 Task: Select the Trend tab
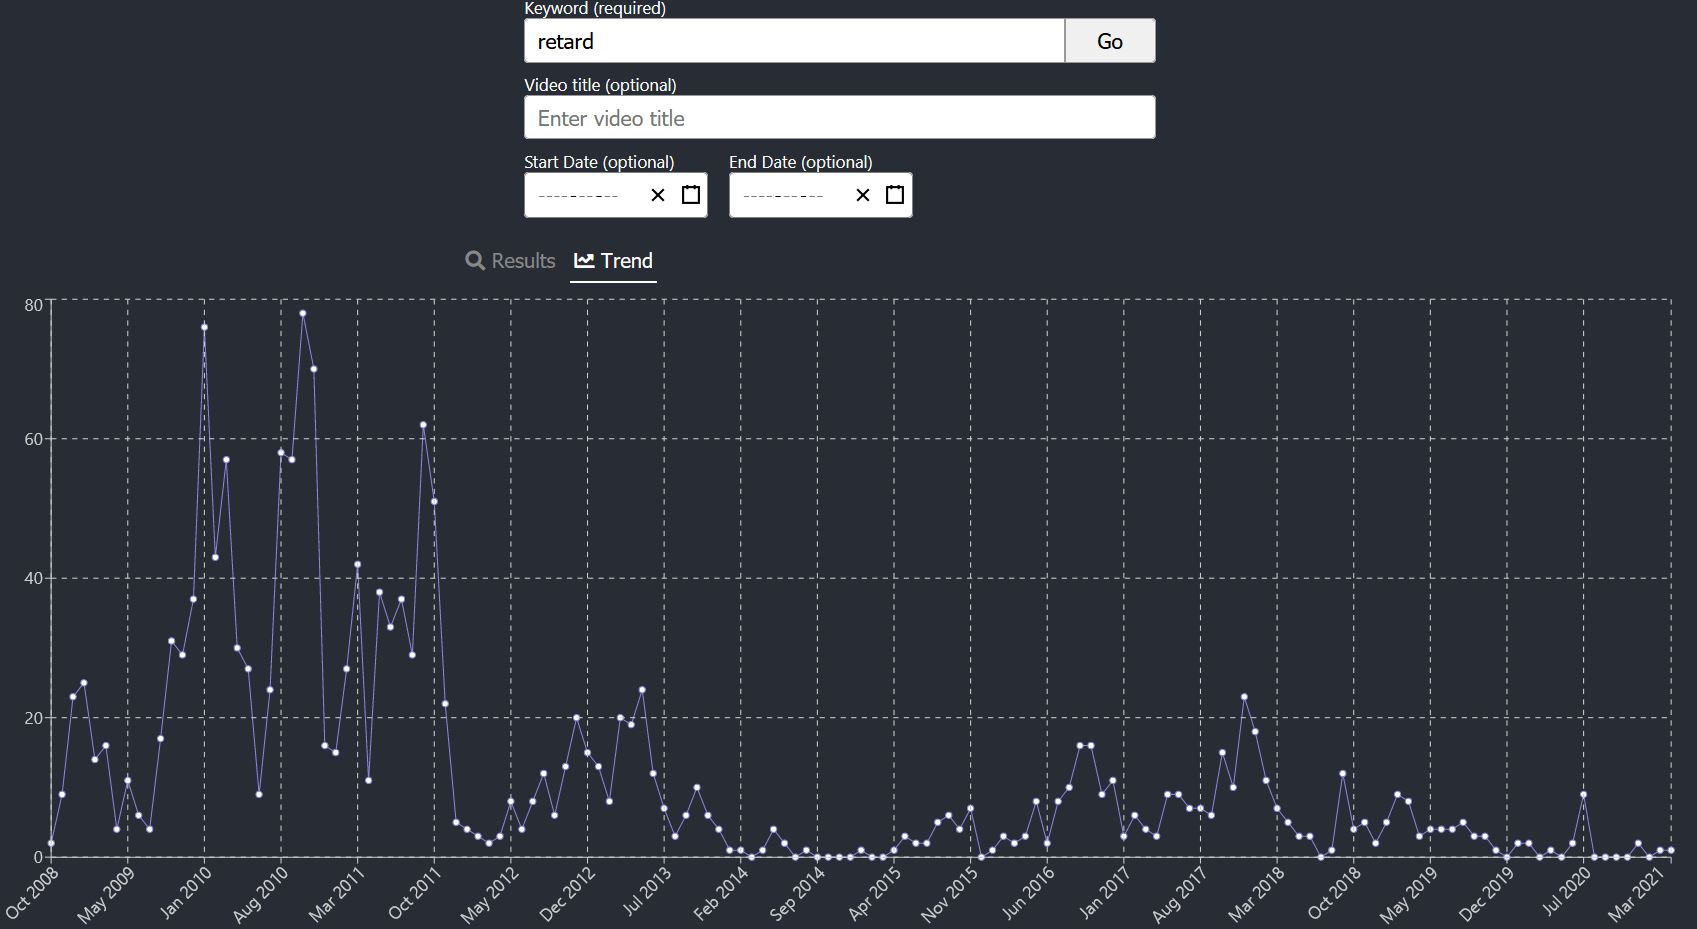pyautogui.click(x=613, y=261)
